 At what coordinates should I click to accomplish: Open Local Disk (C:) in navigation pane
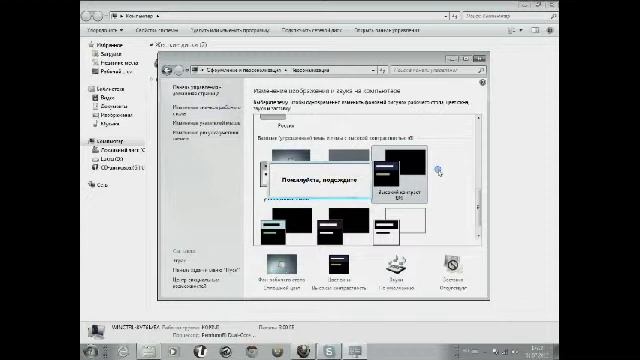coord(122,150)
